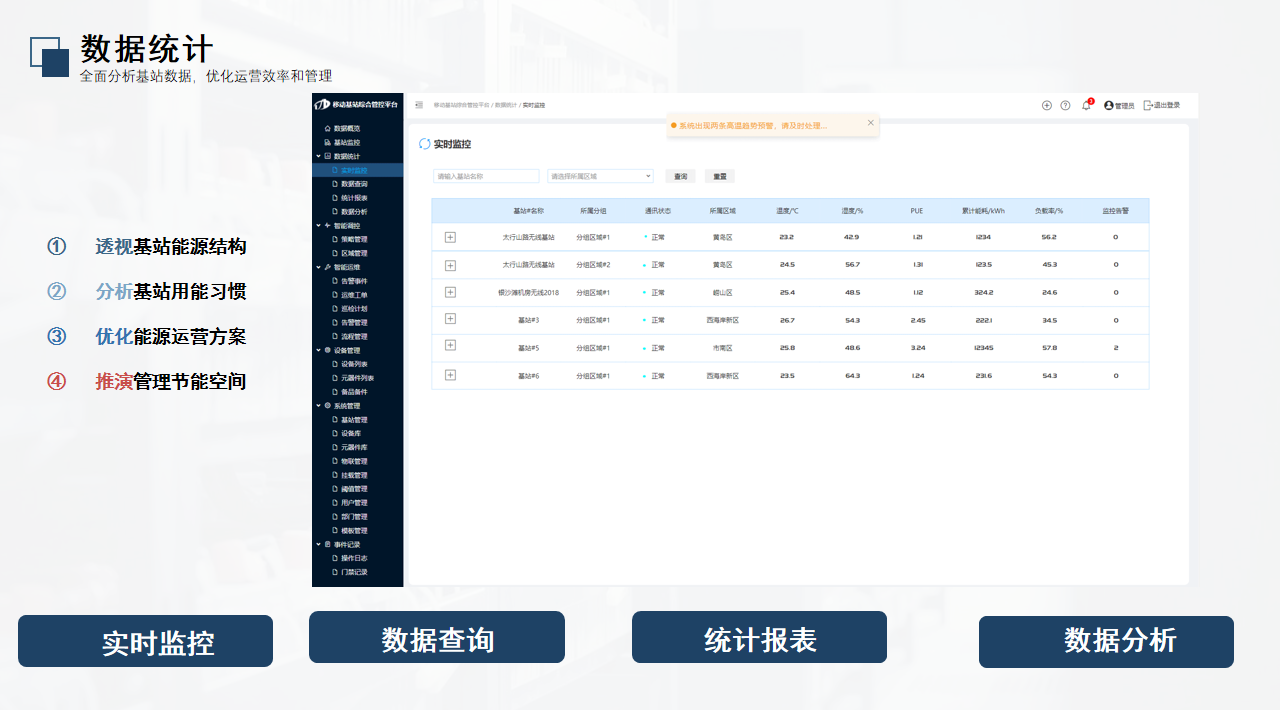Viewport: 1280px width, 710px height.
Task: Click the 请输入基站名称 input field
Action: (x=486, y=176)
